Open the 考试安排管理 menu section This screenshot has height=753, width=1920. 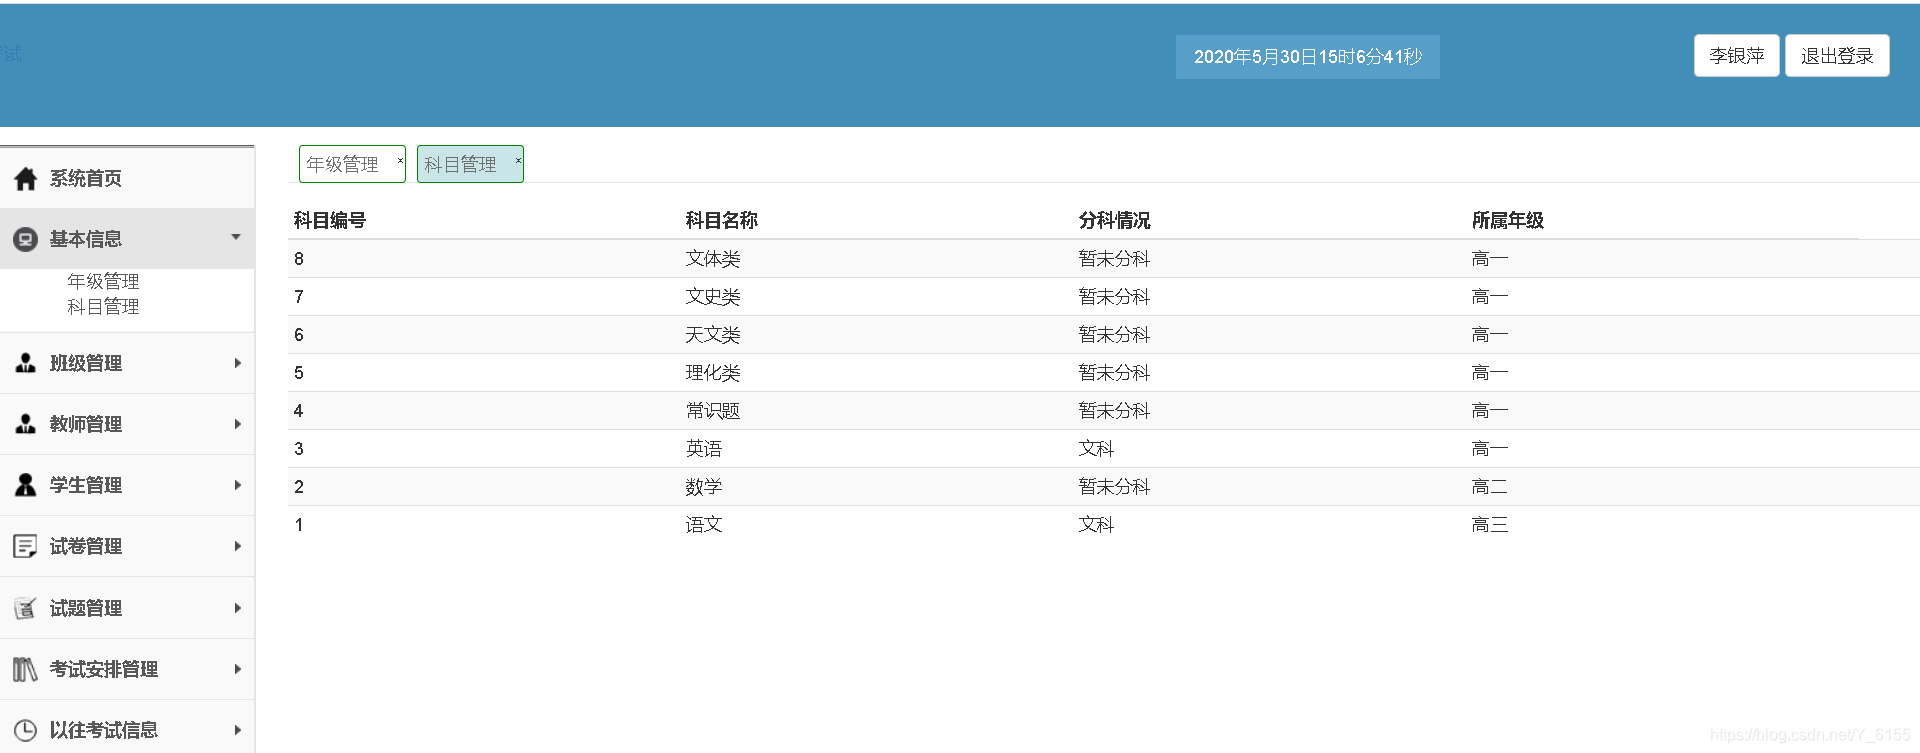(x=127, y=669)
